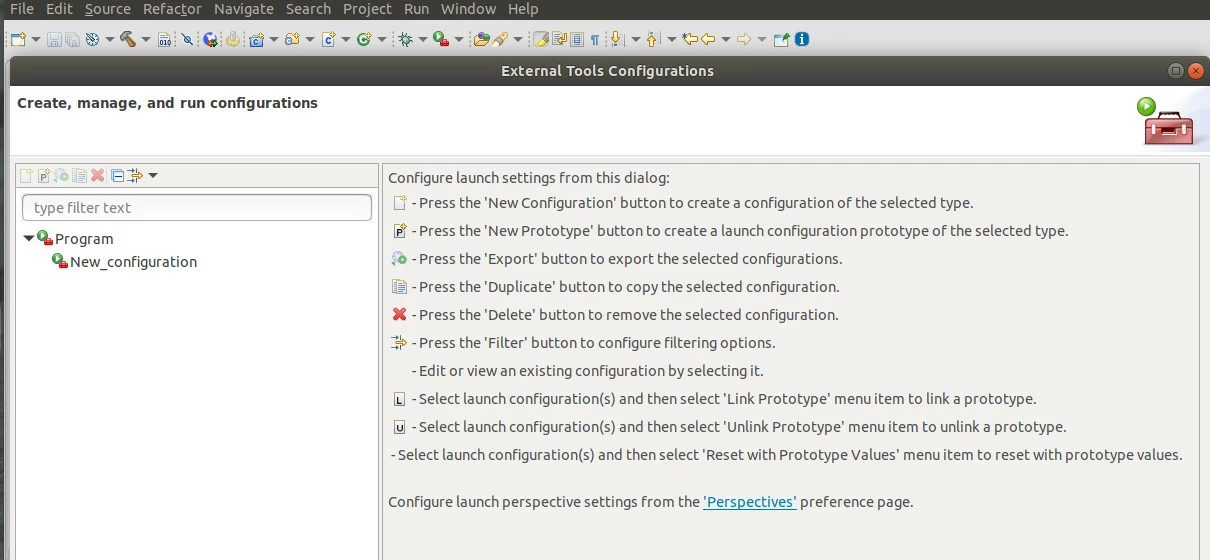This screenshot has height=560, width=1210.
Task: Click the Next Annotation down-arrow icon
Action: click(x=616, y=40)
